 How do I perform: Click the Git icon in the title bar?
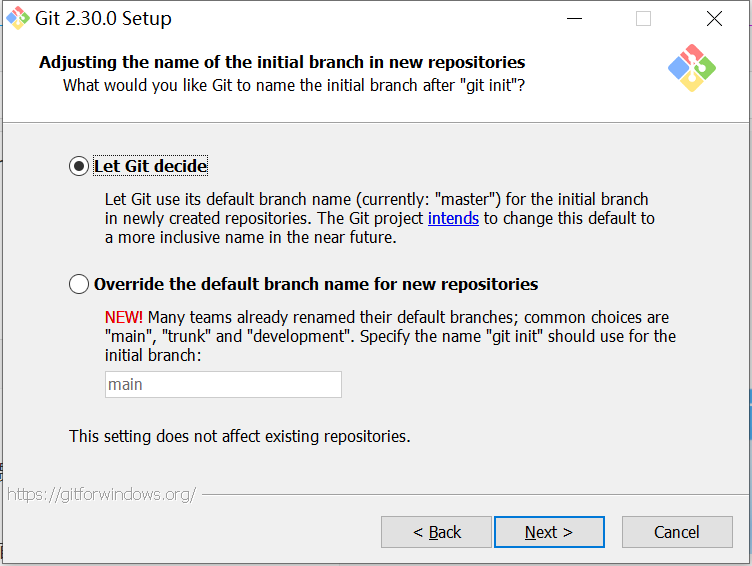click(18, 18)
